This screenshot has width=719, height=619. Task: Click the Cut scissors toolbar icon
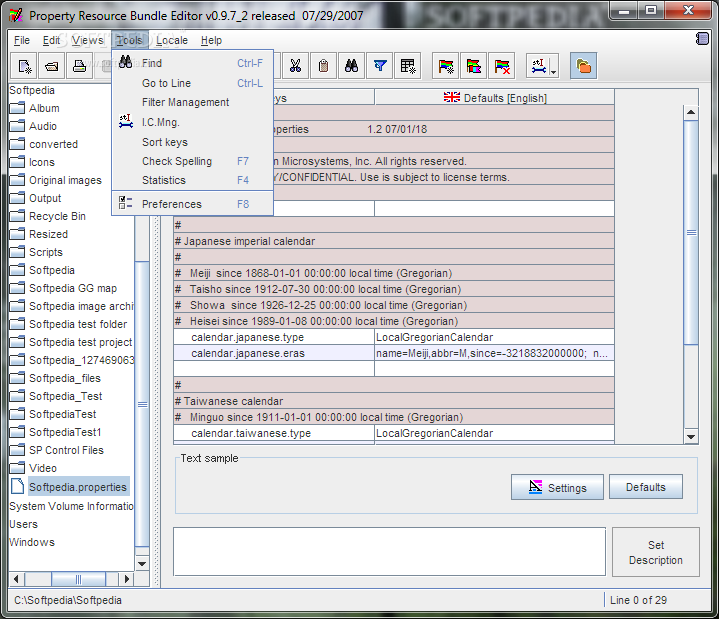click(x=295, y=66)
